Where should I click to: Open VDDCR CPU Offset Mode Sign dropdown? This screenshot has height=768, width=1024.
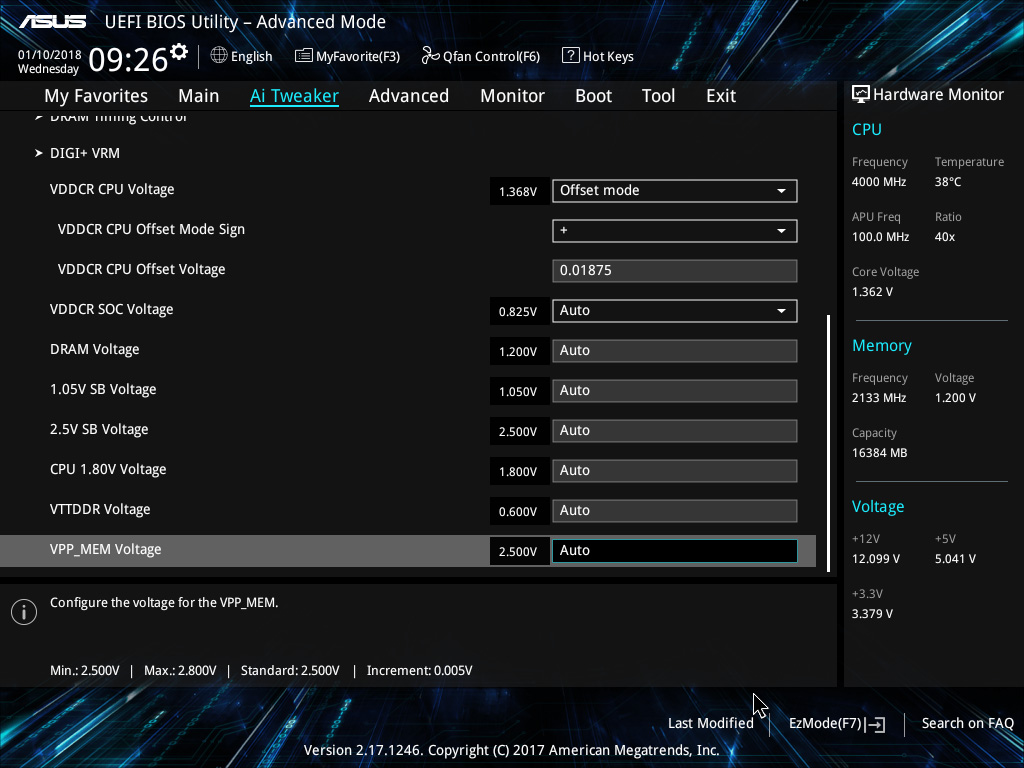(x=675, y=231)
